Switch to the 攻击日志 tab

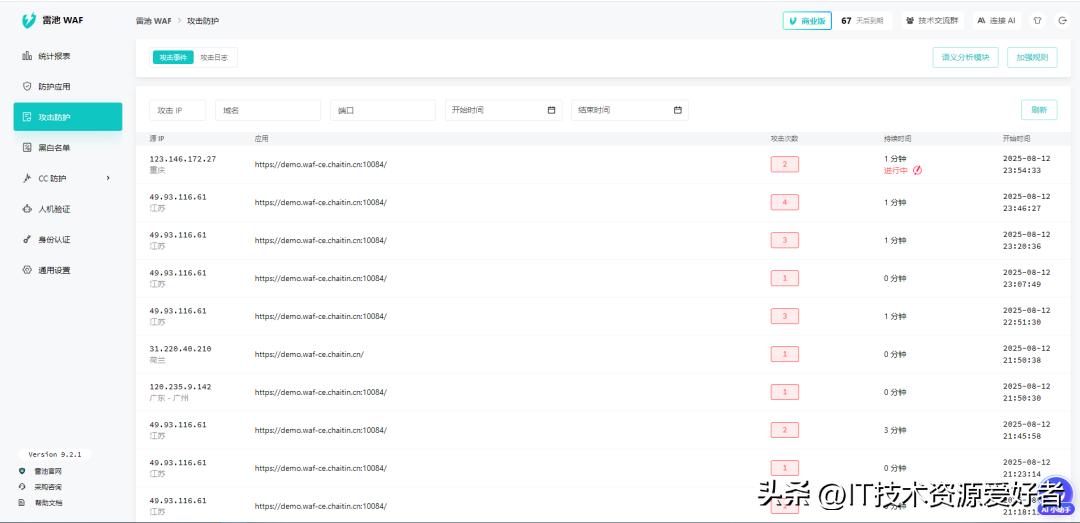[x=214, y=58]
